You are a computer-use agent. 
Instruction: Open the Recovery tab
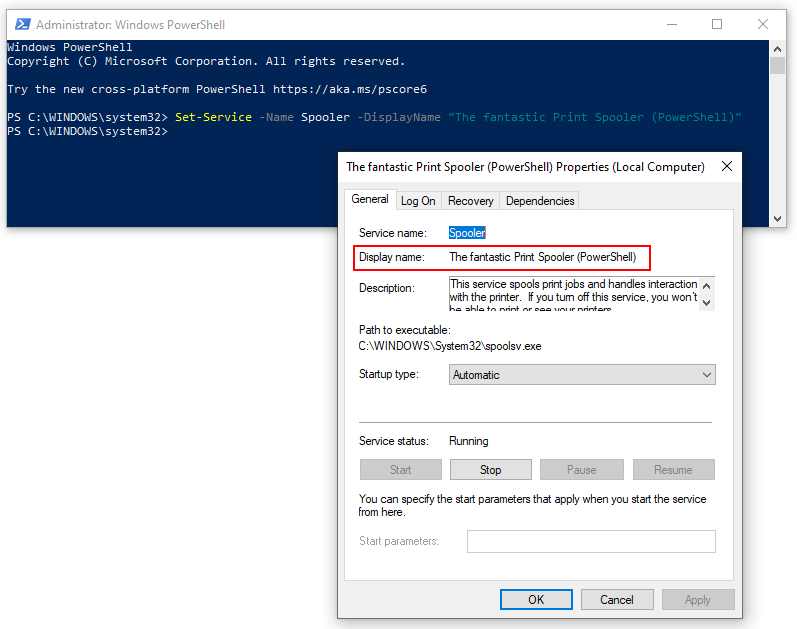tap(470, 201)
